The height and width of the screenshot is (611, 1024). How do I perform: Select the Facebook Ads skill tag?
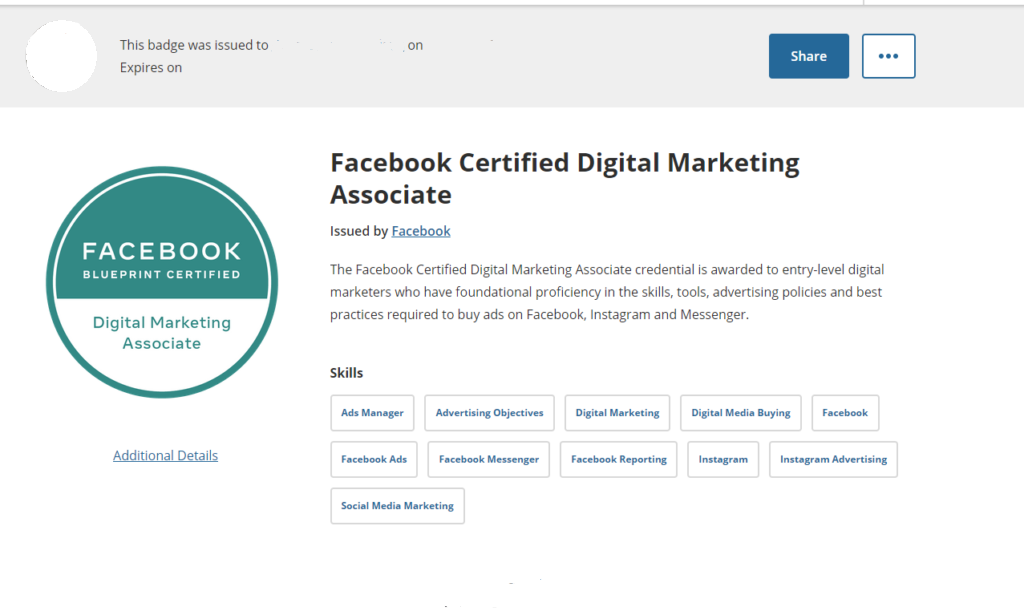click(374, 459)
